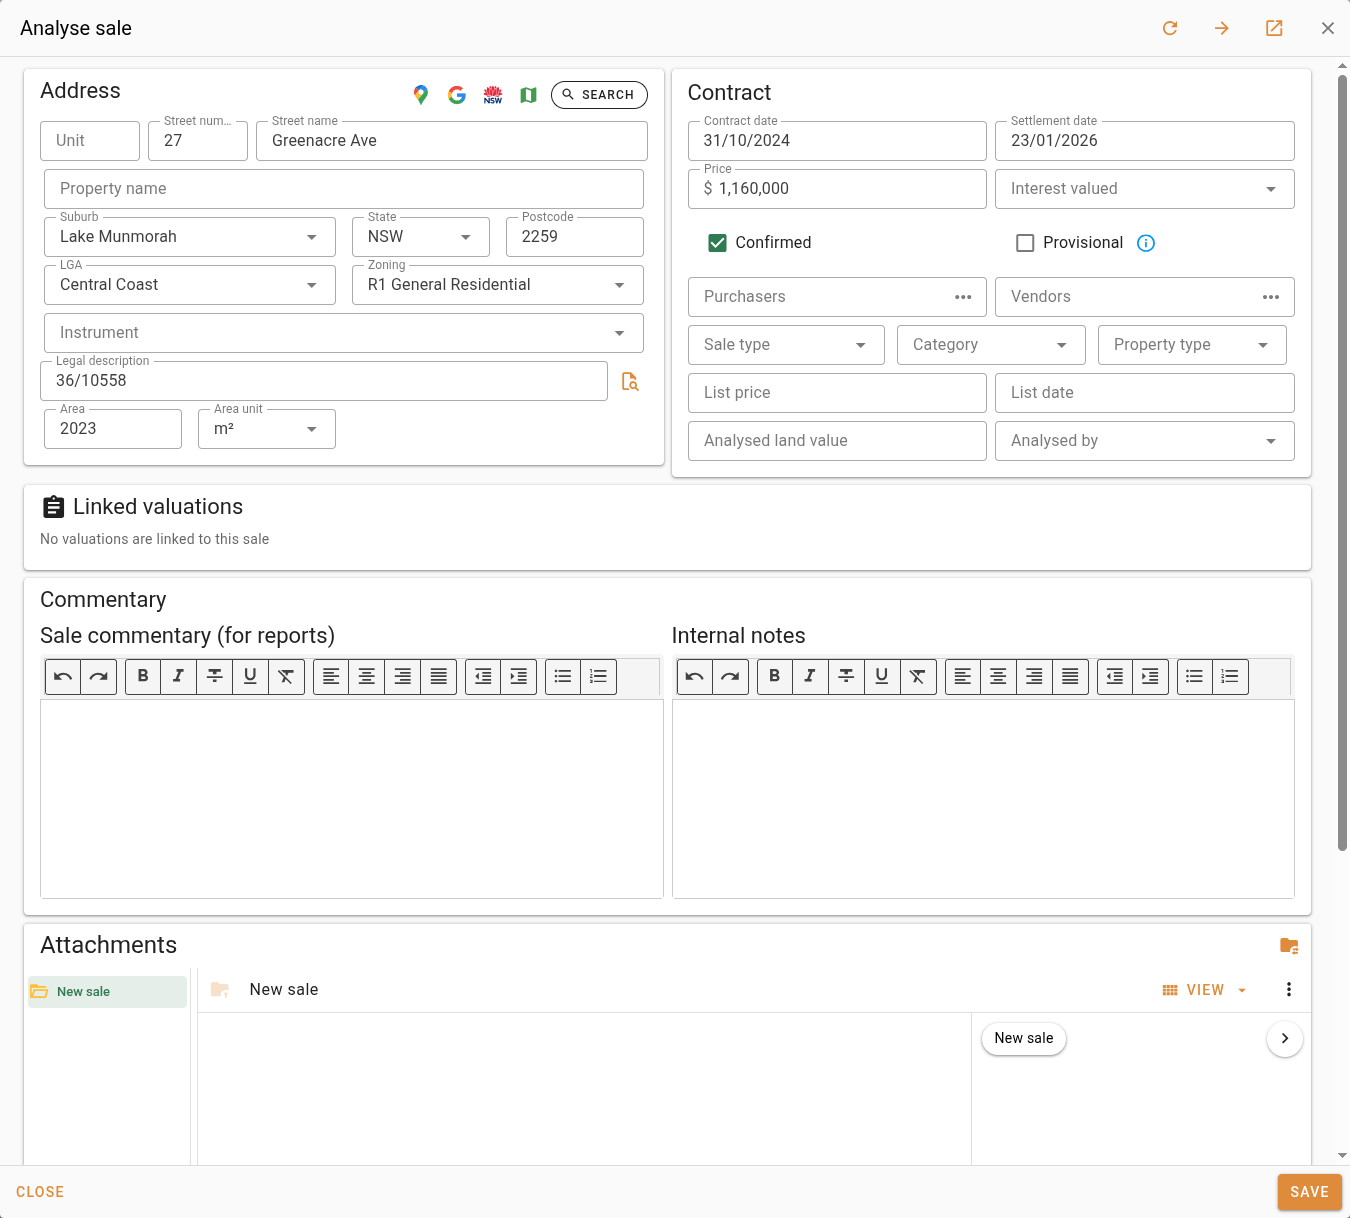Click the Price input field

837,189
